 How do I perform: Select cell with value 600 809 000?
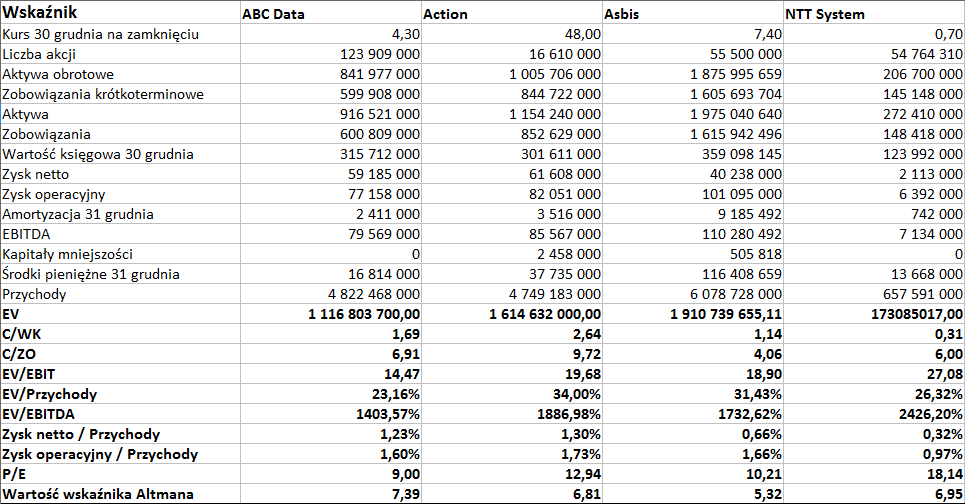(331, 134)
